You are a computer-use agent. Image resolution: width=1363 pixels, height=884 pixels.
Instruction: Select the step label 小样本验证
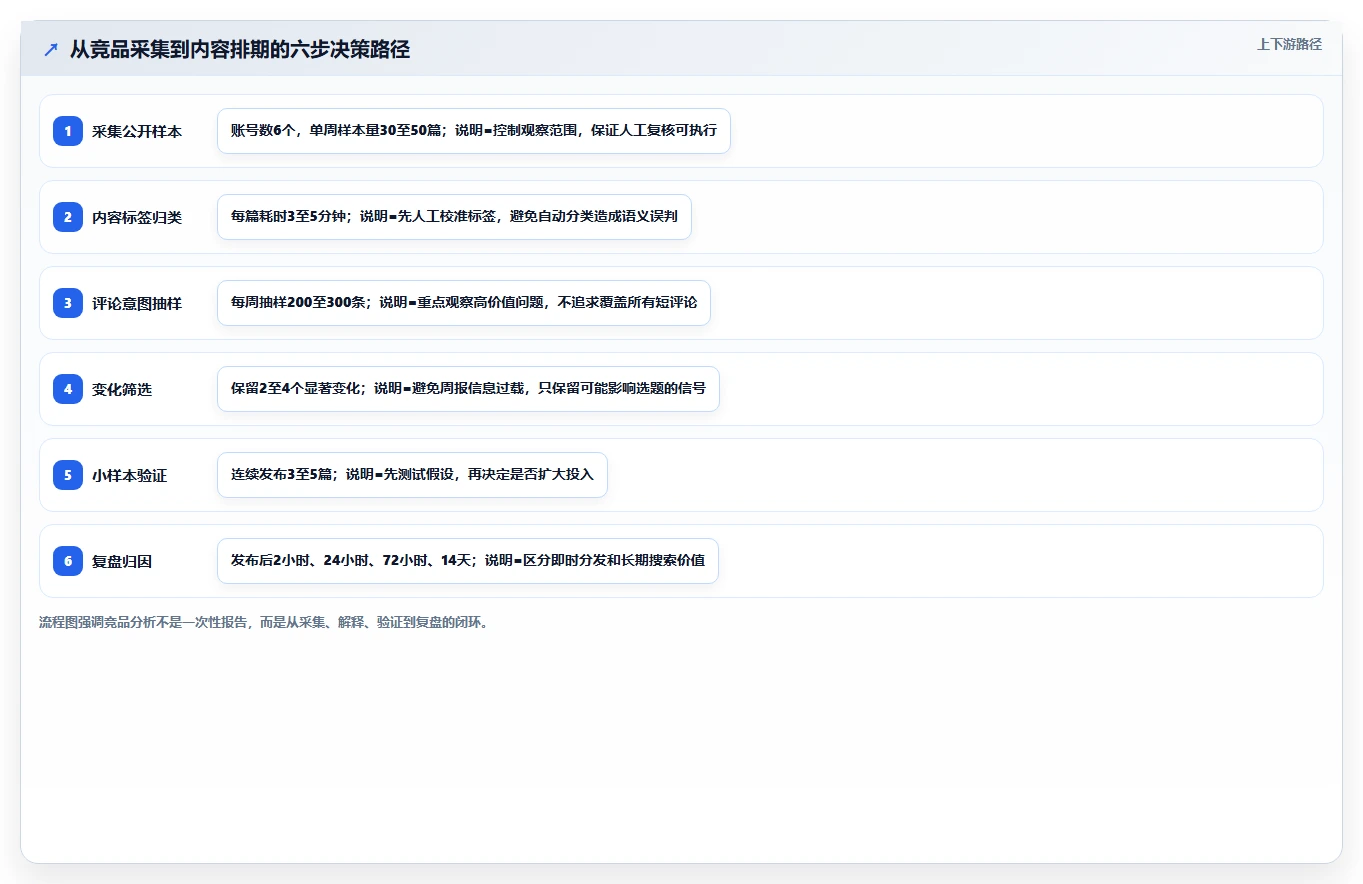pos(130,475)
